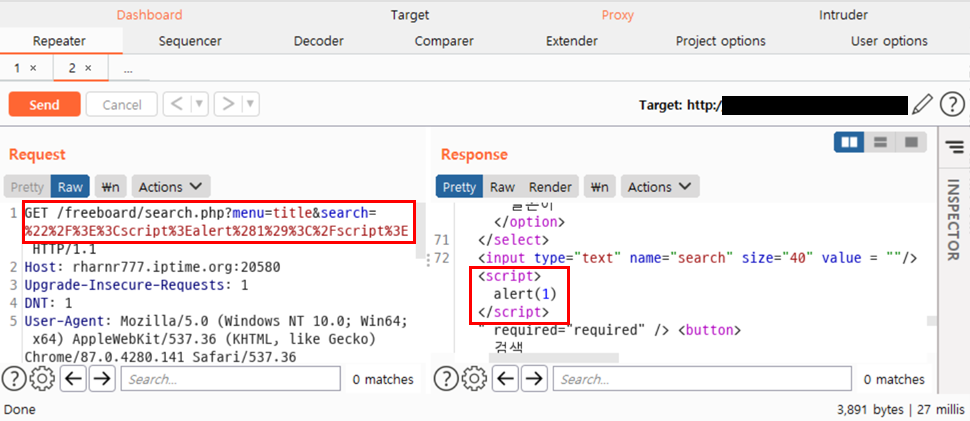This screenshot has width=970, height=421.
Task: Switch Request view to Raw
Action: pos(71,187)
